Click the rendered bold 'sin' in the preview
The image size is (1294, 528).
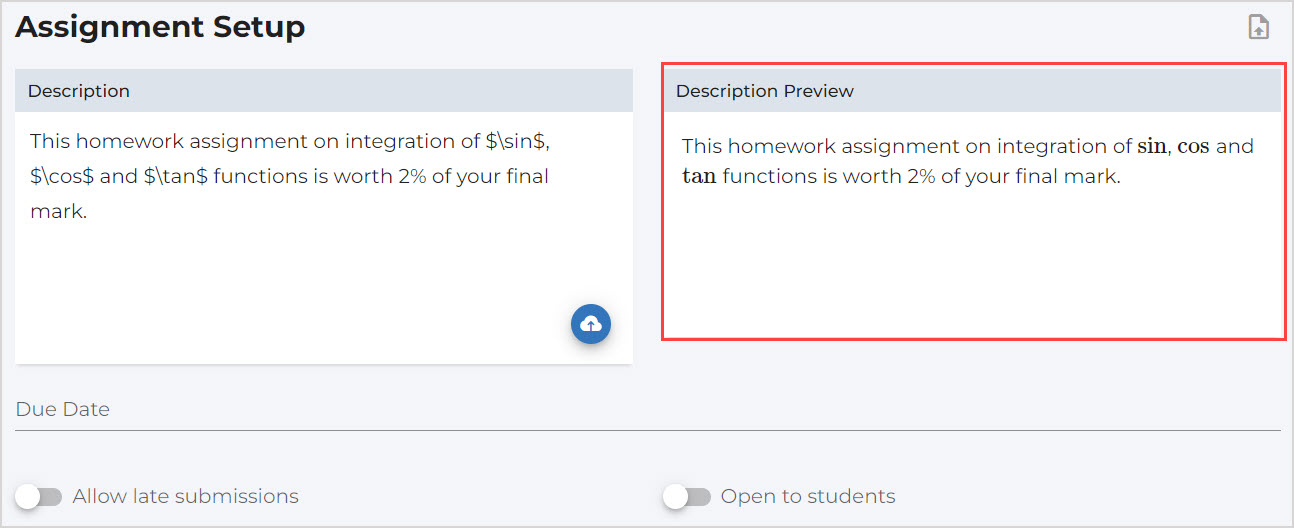[1152, 147]
